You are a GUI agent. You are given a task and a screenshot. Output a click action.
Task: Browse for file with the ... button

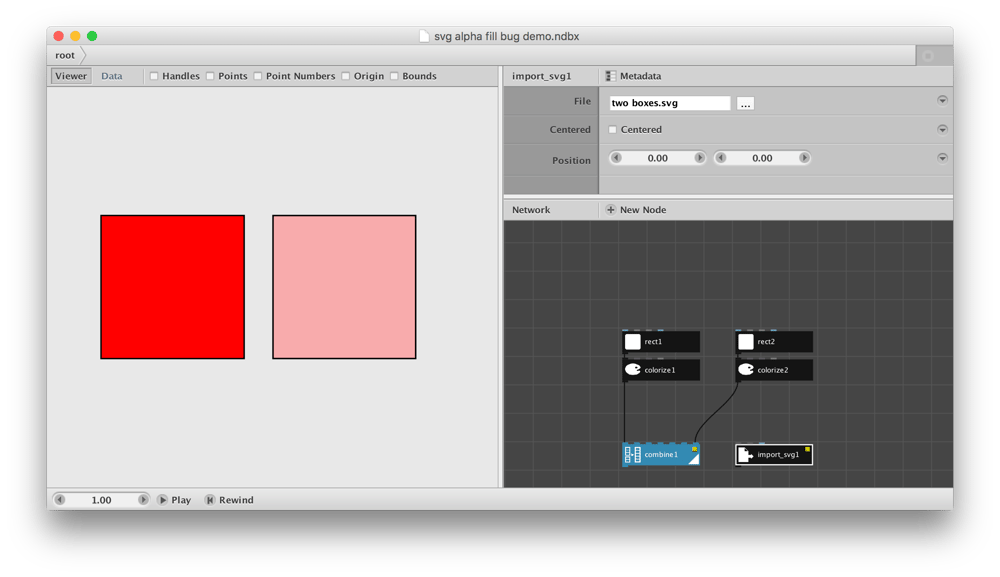coord(745,103)
